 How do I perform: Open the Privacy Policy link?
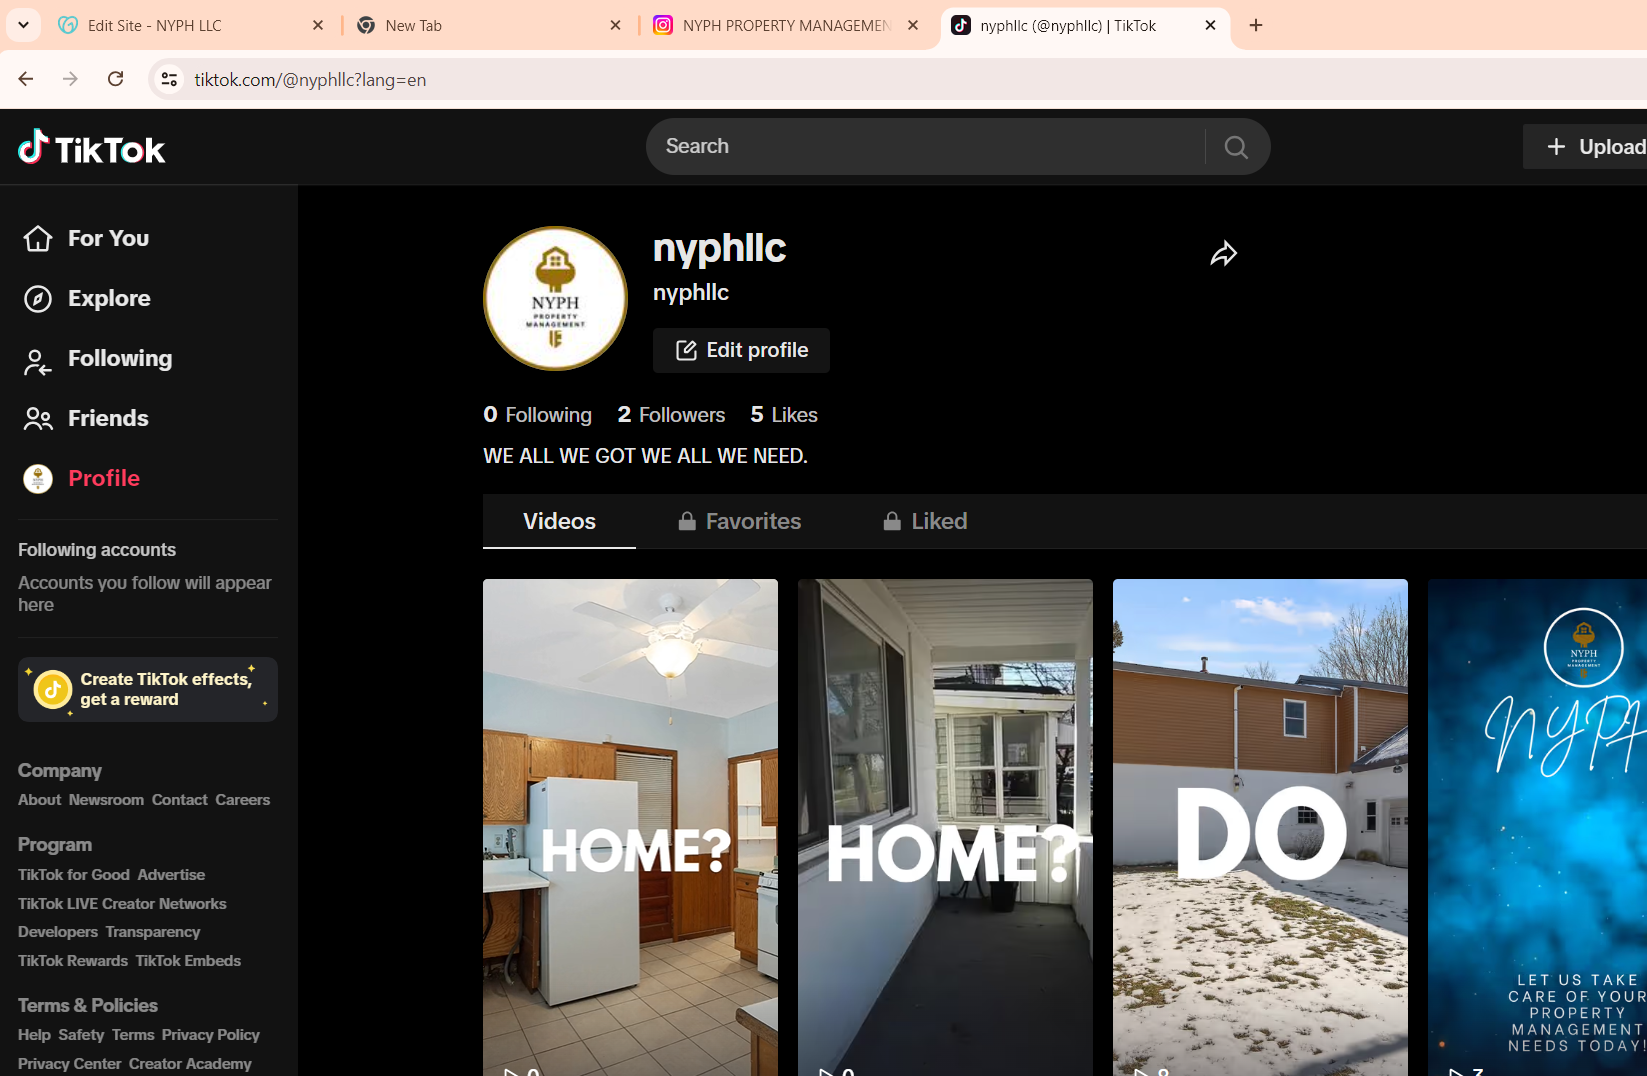[x=211, y=1035]
